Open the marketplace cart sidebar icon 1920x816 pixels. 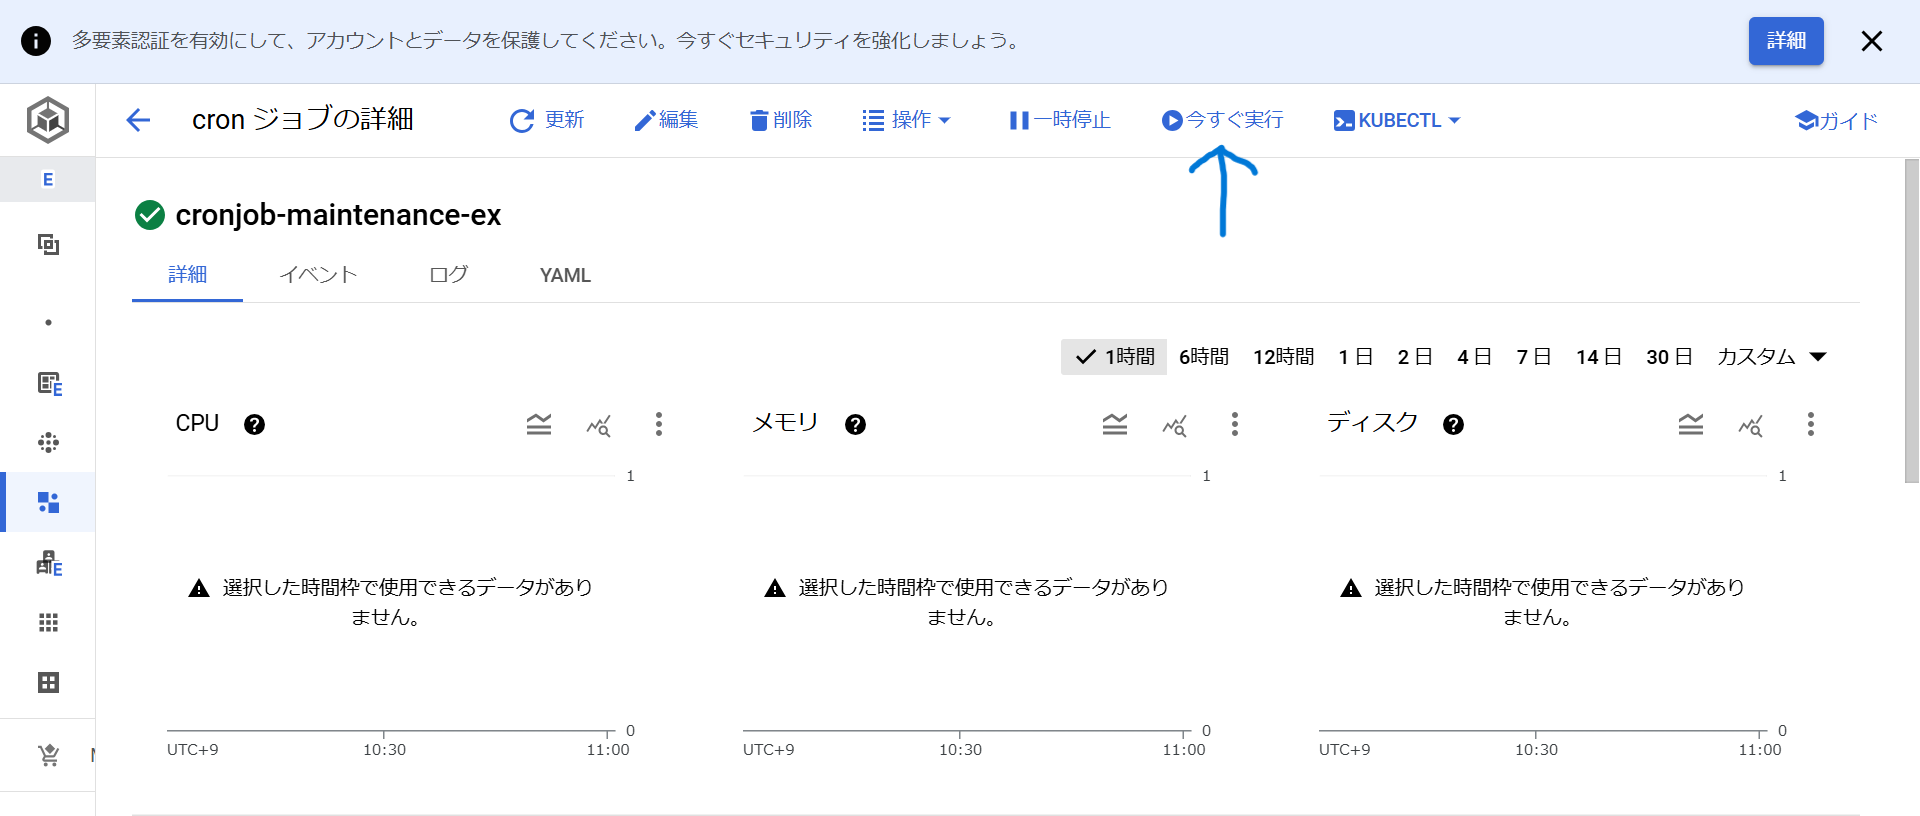tap(48, 755)
